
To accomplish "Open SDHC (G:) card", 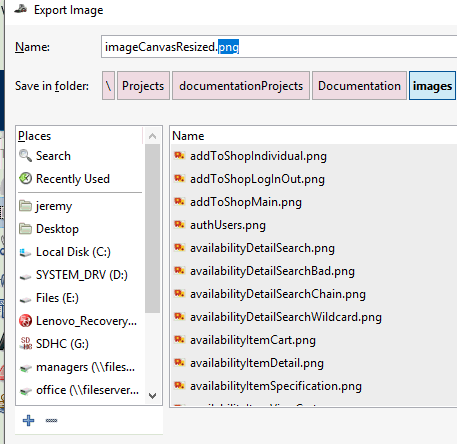I will point(62,344).
